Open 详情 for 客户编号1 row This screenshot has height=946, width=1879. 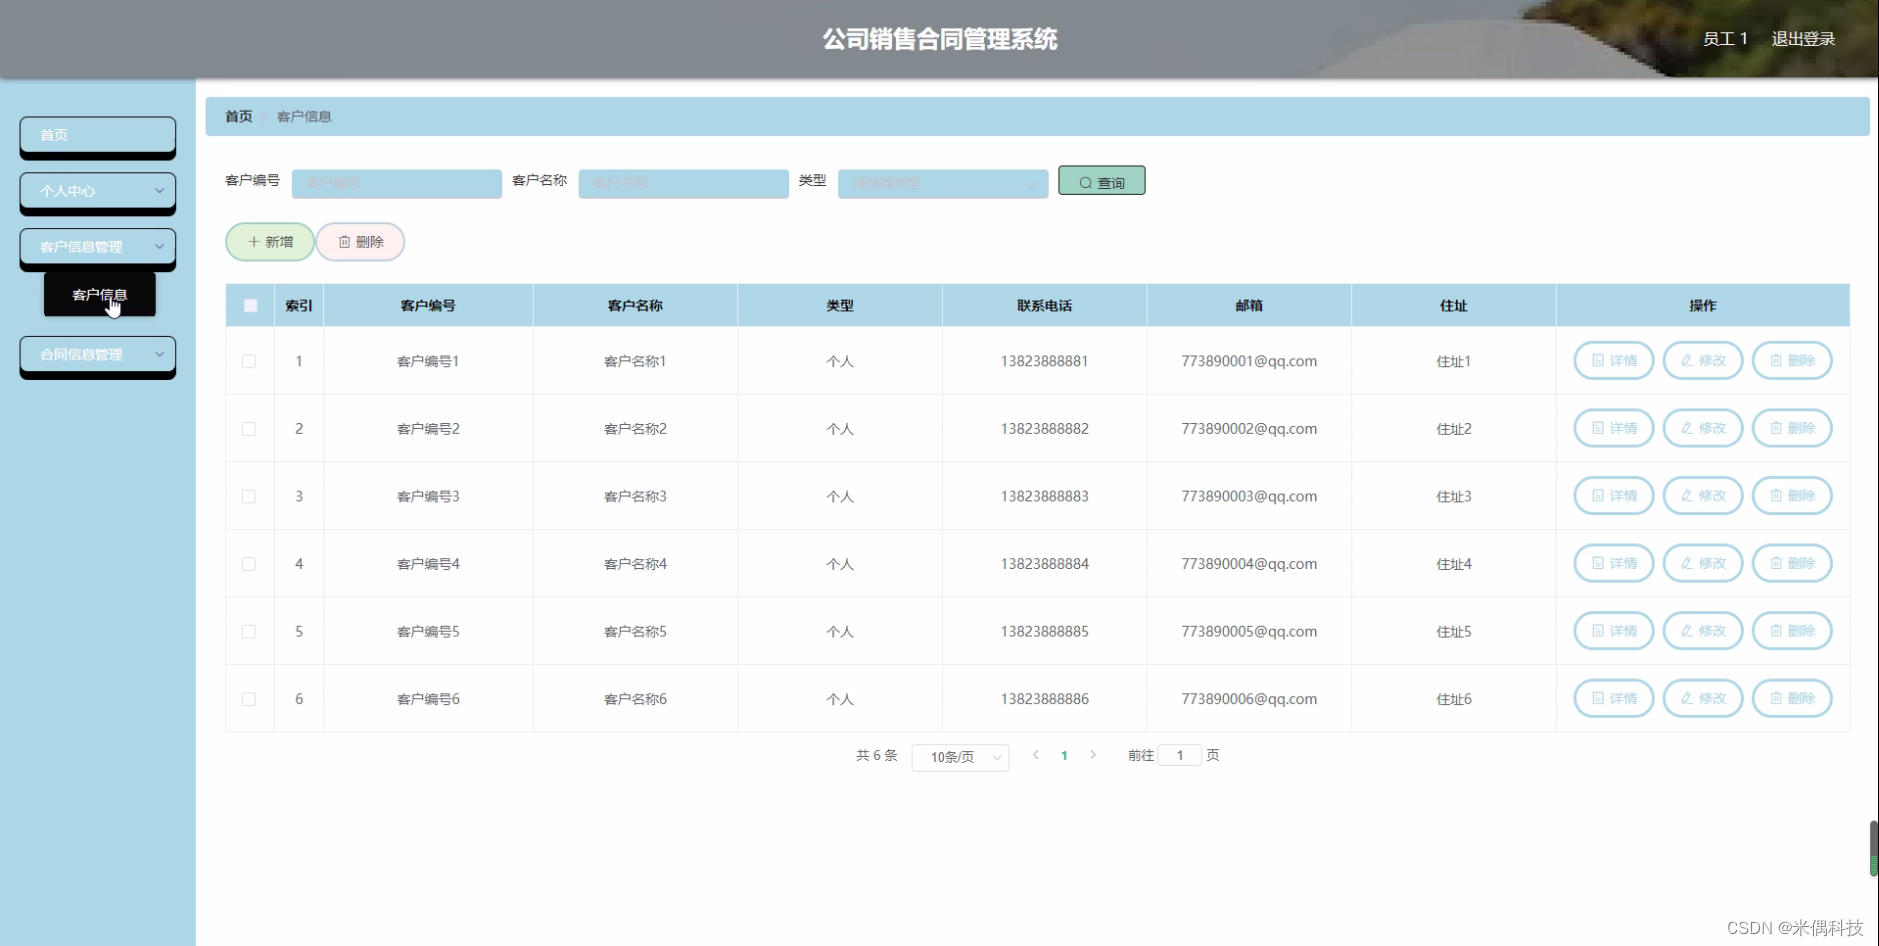point(1613,360)
